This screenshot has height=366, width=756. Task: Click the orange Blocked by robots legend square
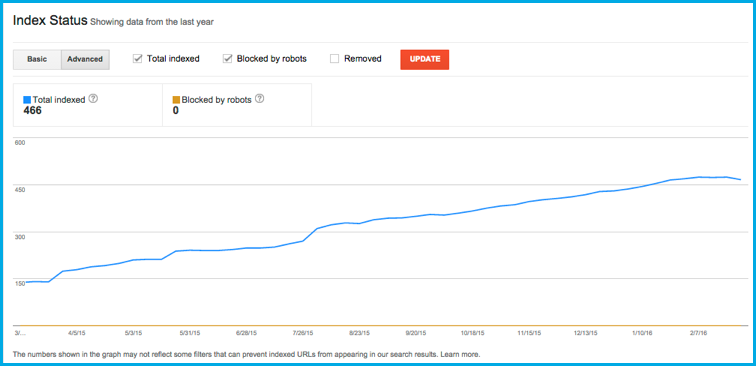click(x=176, y=100)
